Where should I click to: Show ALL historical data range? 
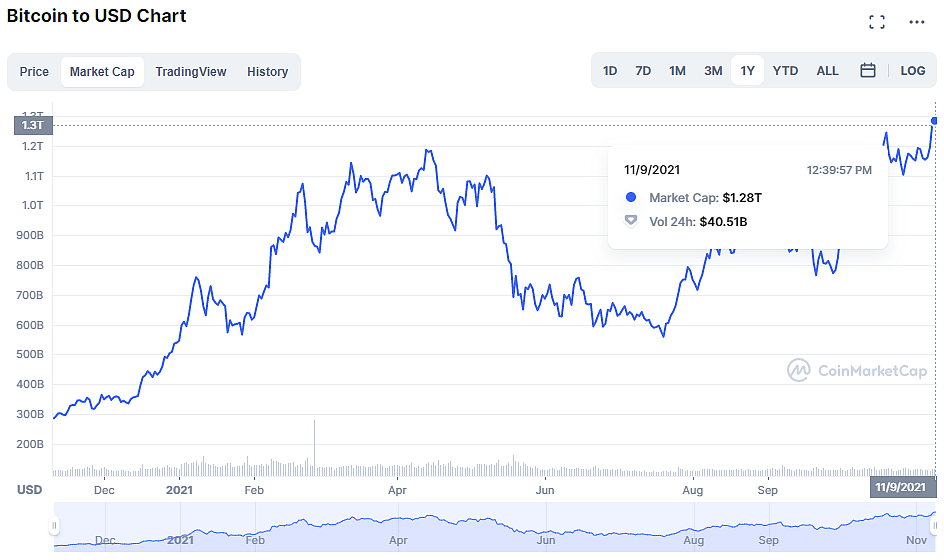[x=827, y=70]
